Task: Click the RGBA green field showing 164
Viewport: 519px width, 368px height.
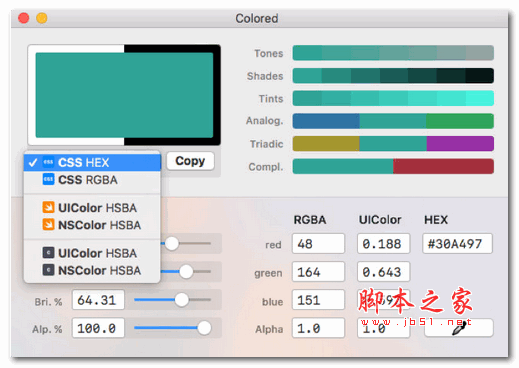Action: coord(318,272)
